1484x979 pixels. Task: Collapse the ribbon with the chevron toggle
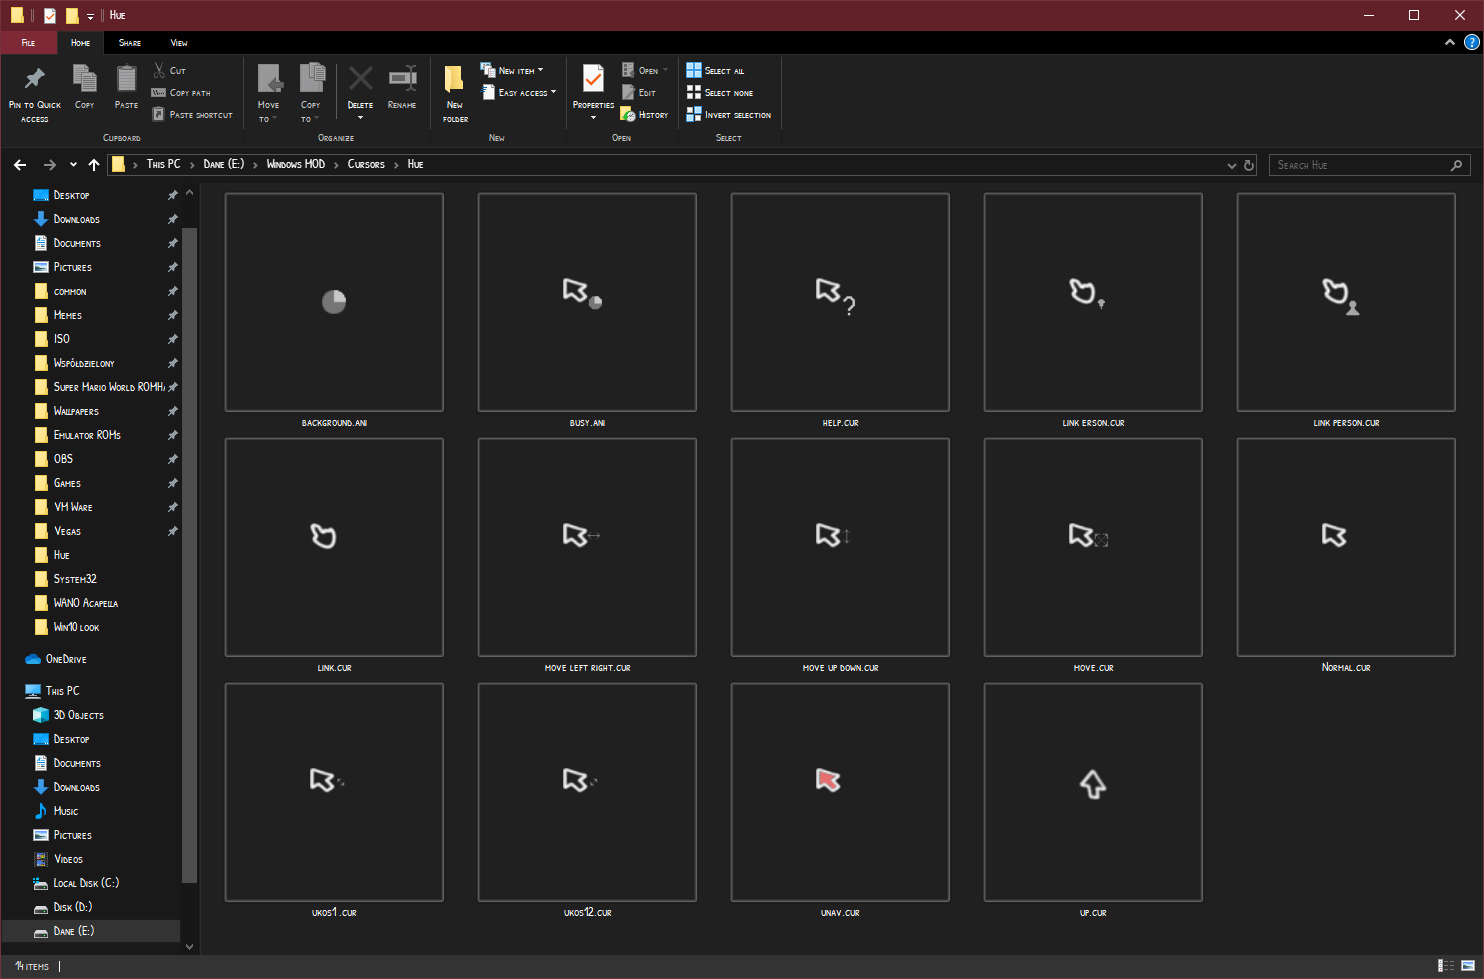[1449, 42]
